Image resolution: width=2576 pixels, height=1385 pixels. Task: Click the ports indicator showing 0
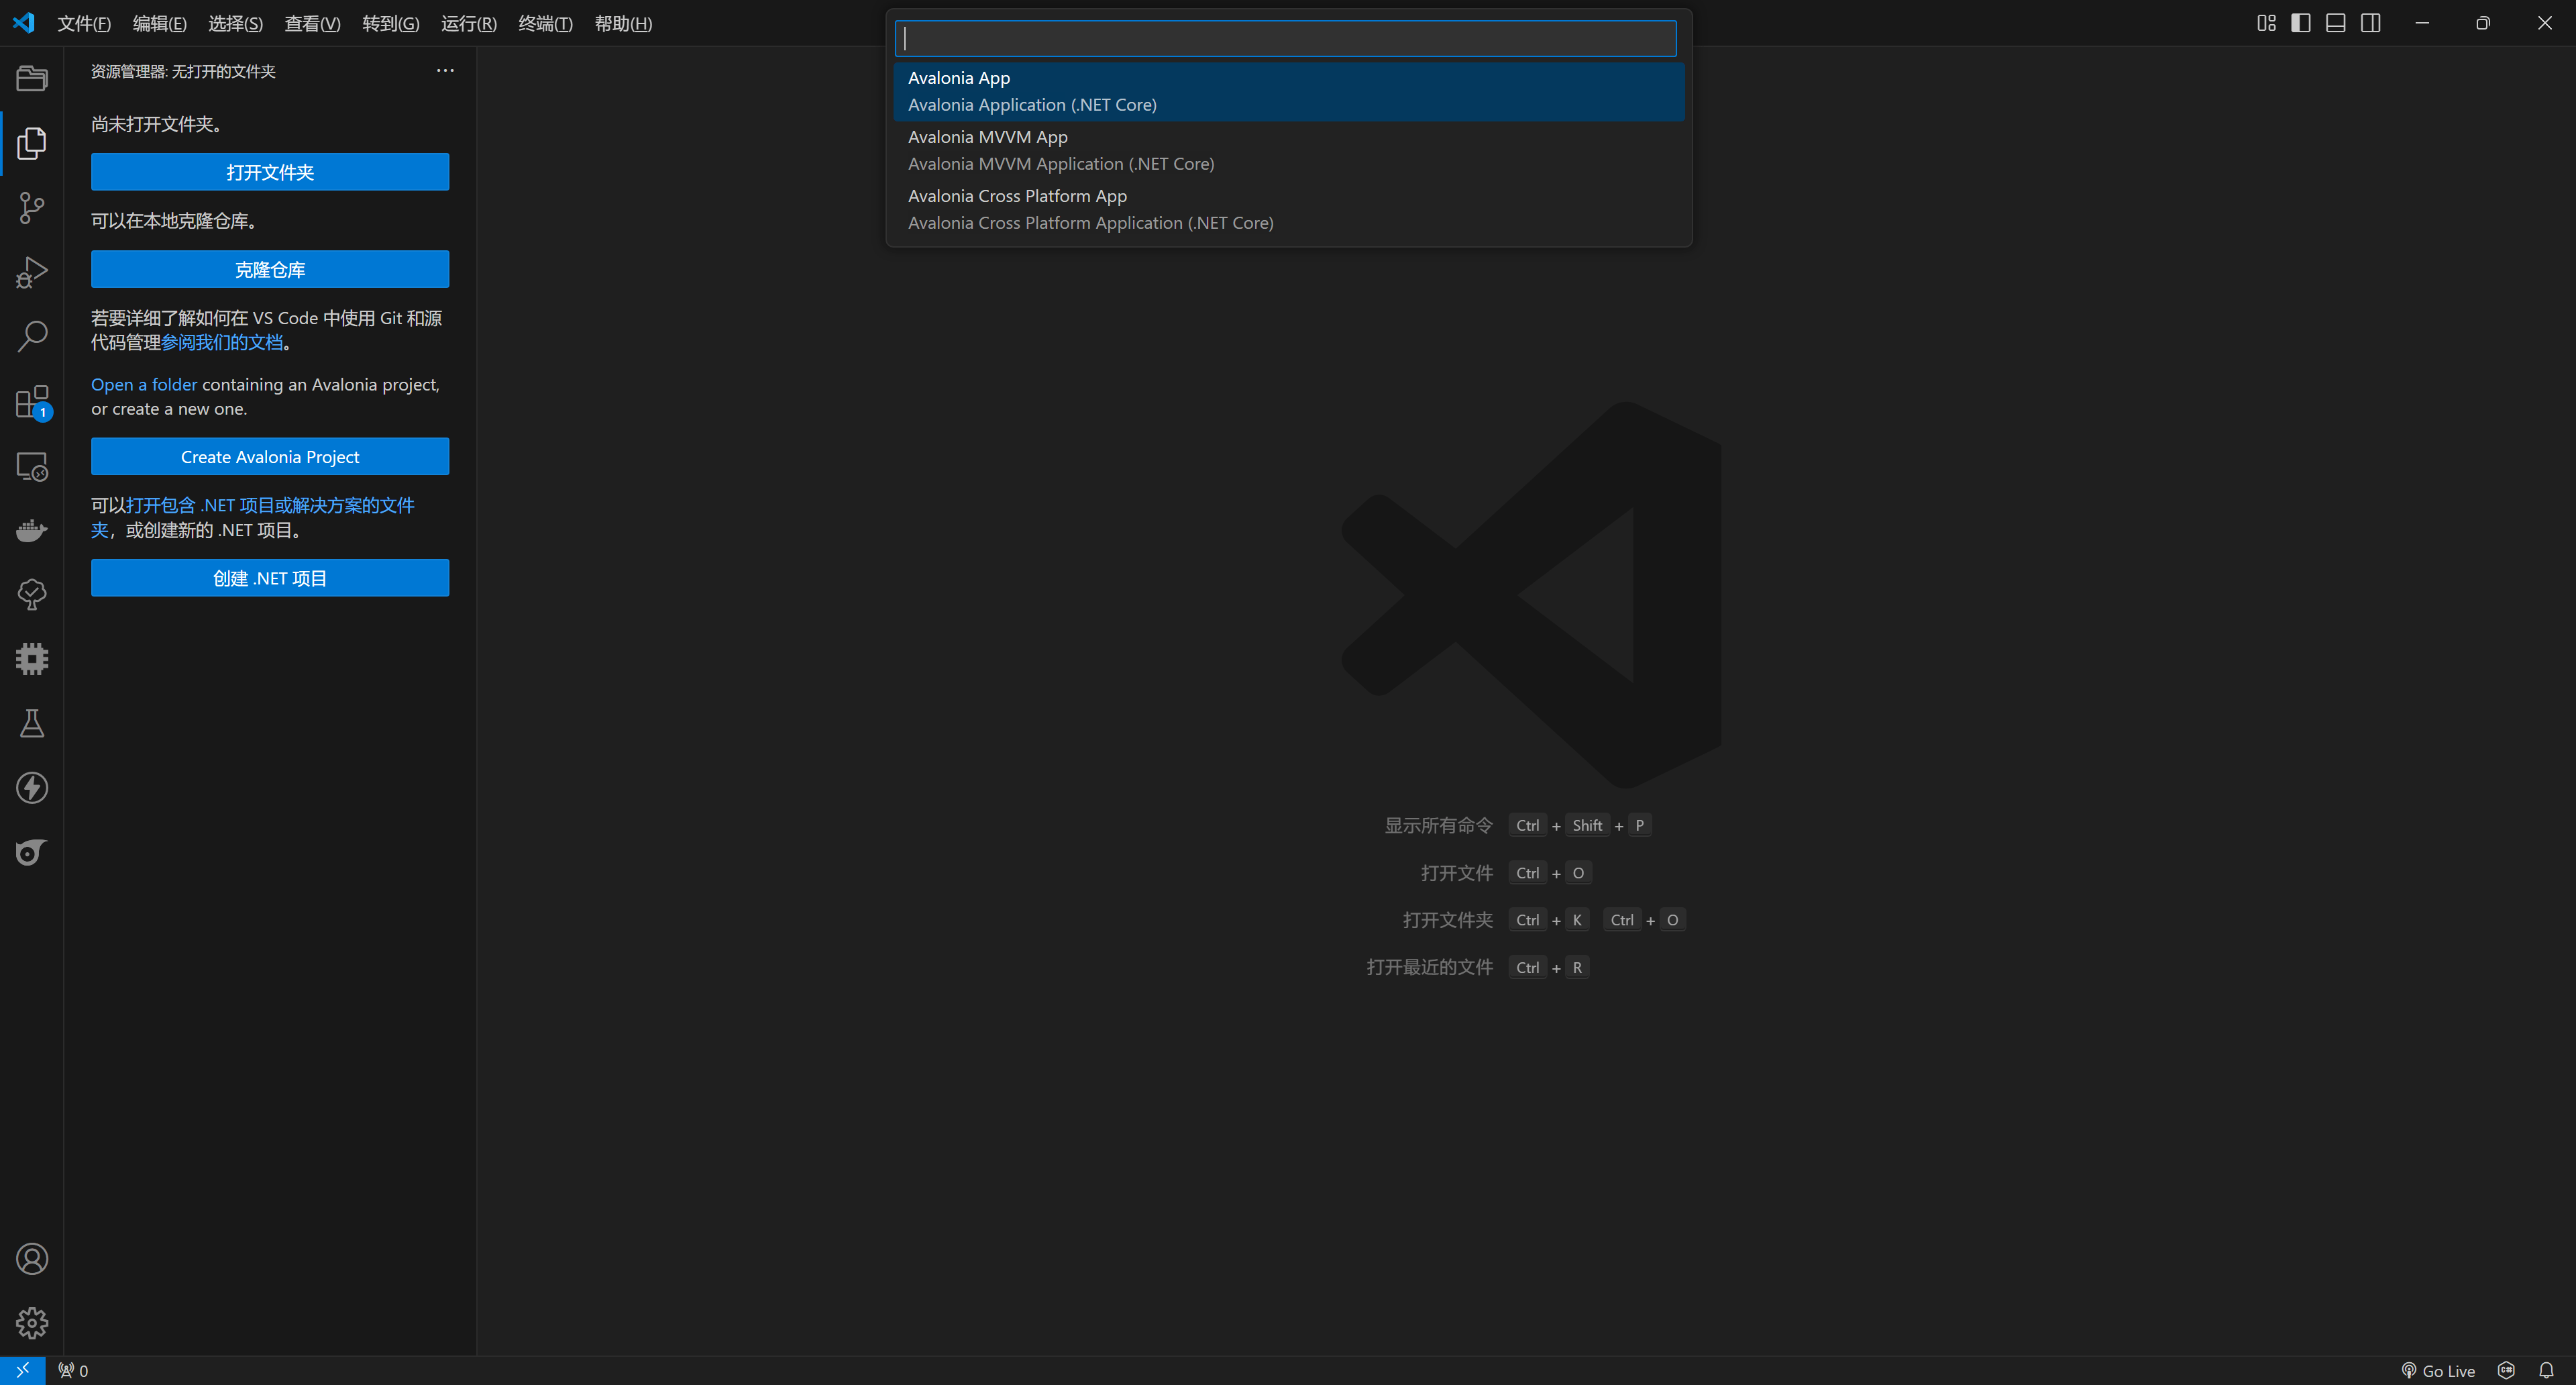(73, 1371)
